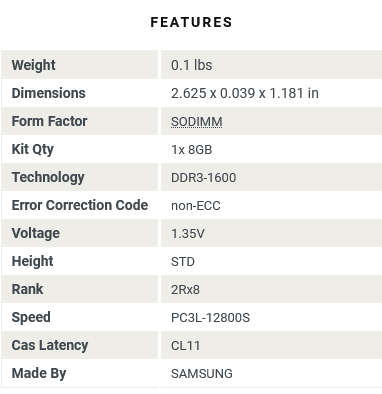382x394 pixels.
Task: Click the 2.625 x 0.039 x 1.181 in value
Action: (x=245, y=93)
